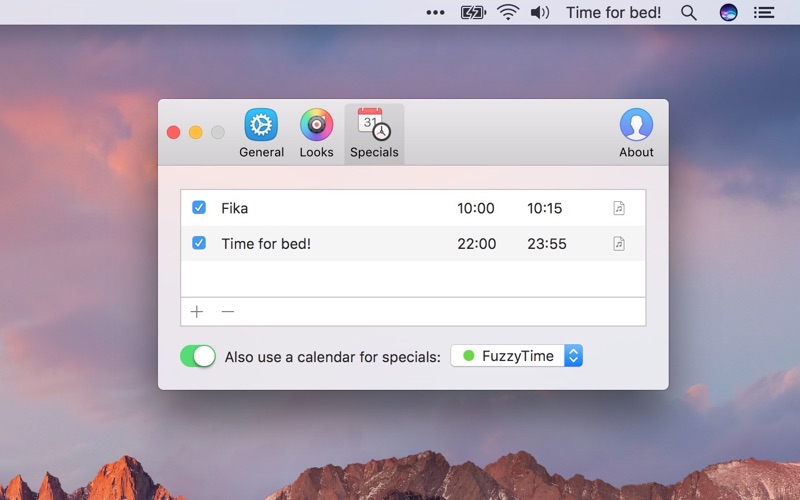Select the Specials tab
This screenshot has height=500, width=800.
[x=374, y=134]
